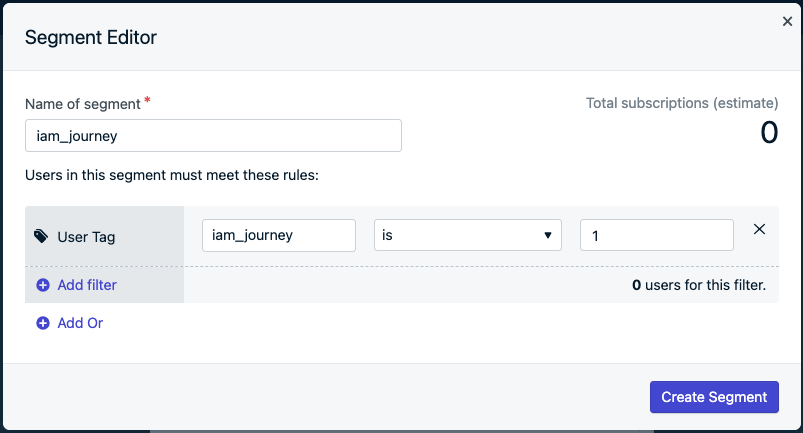803x433 pixels.
Task: Focus the tag value field containing 1
Action: 657,235
